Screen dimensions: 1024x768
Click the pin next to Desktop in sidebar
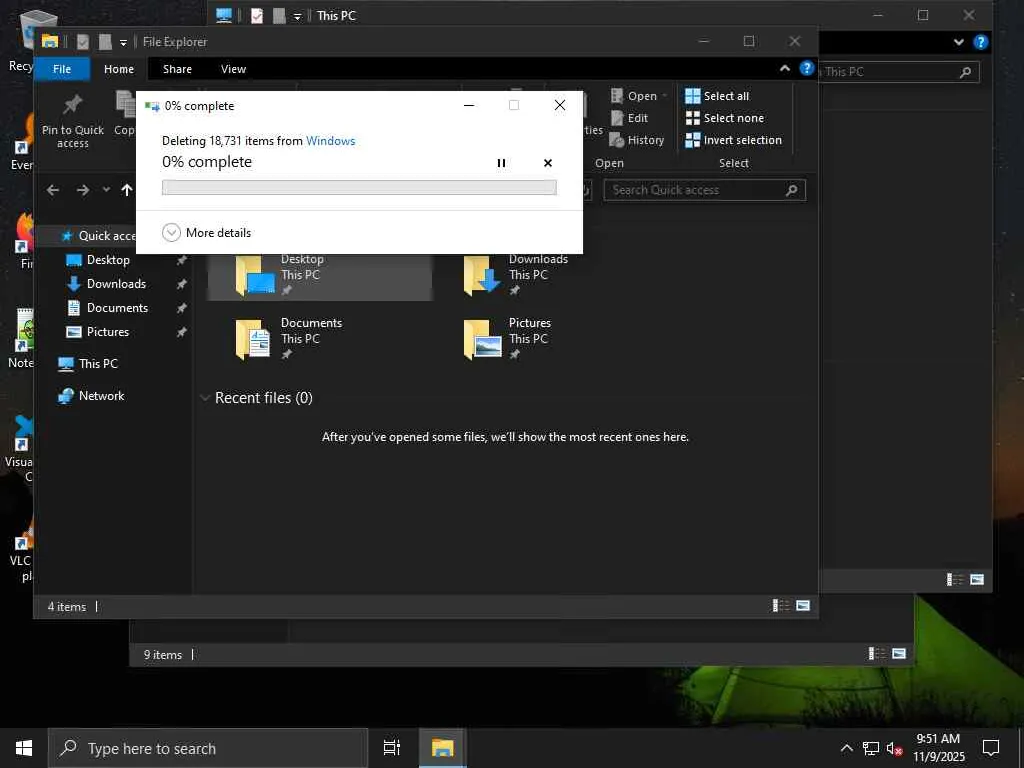click(x=182, y=261)
